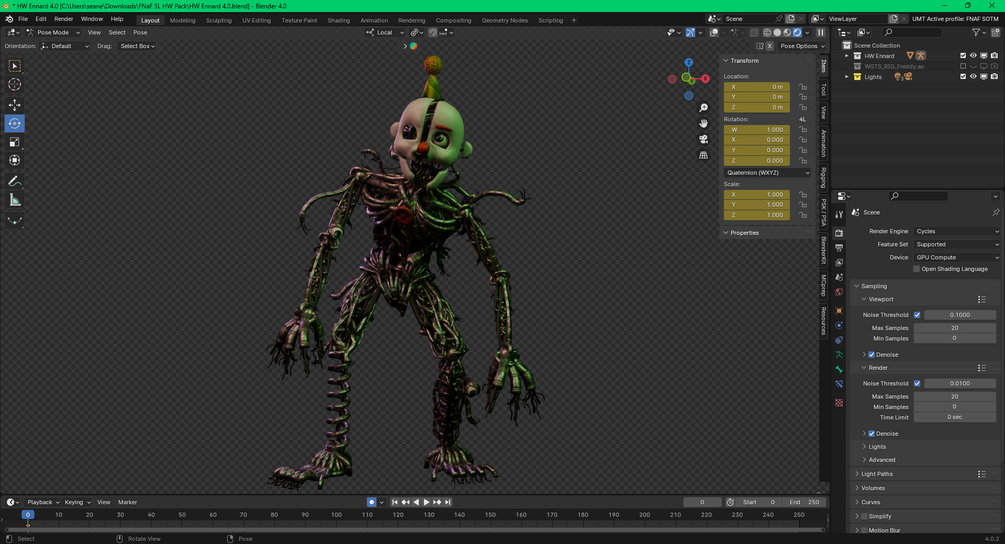Disable the Viewport Denoise checkbox

872,355
